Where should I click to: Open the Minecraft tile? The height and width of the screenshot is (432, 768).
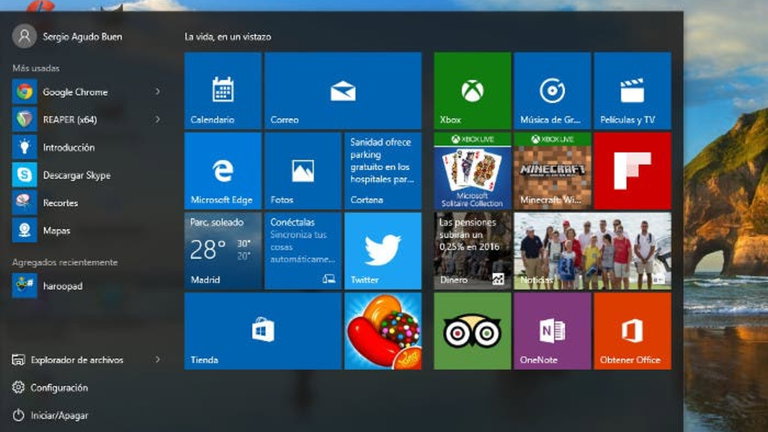pos(552,171)
